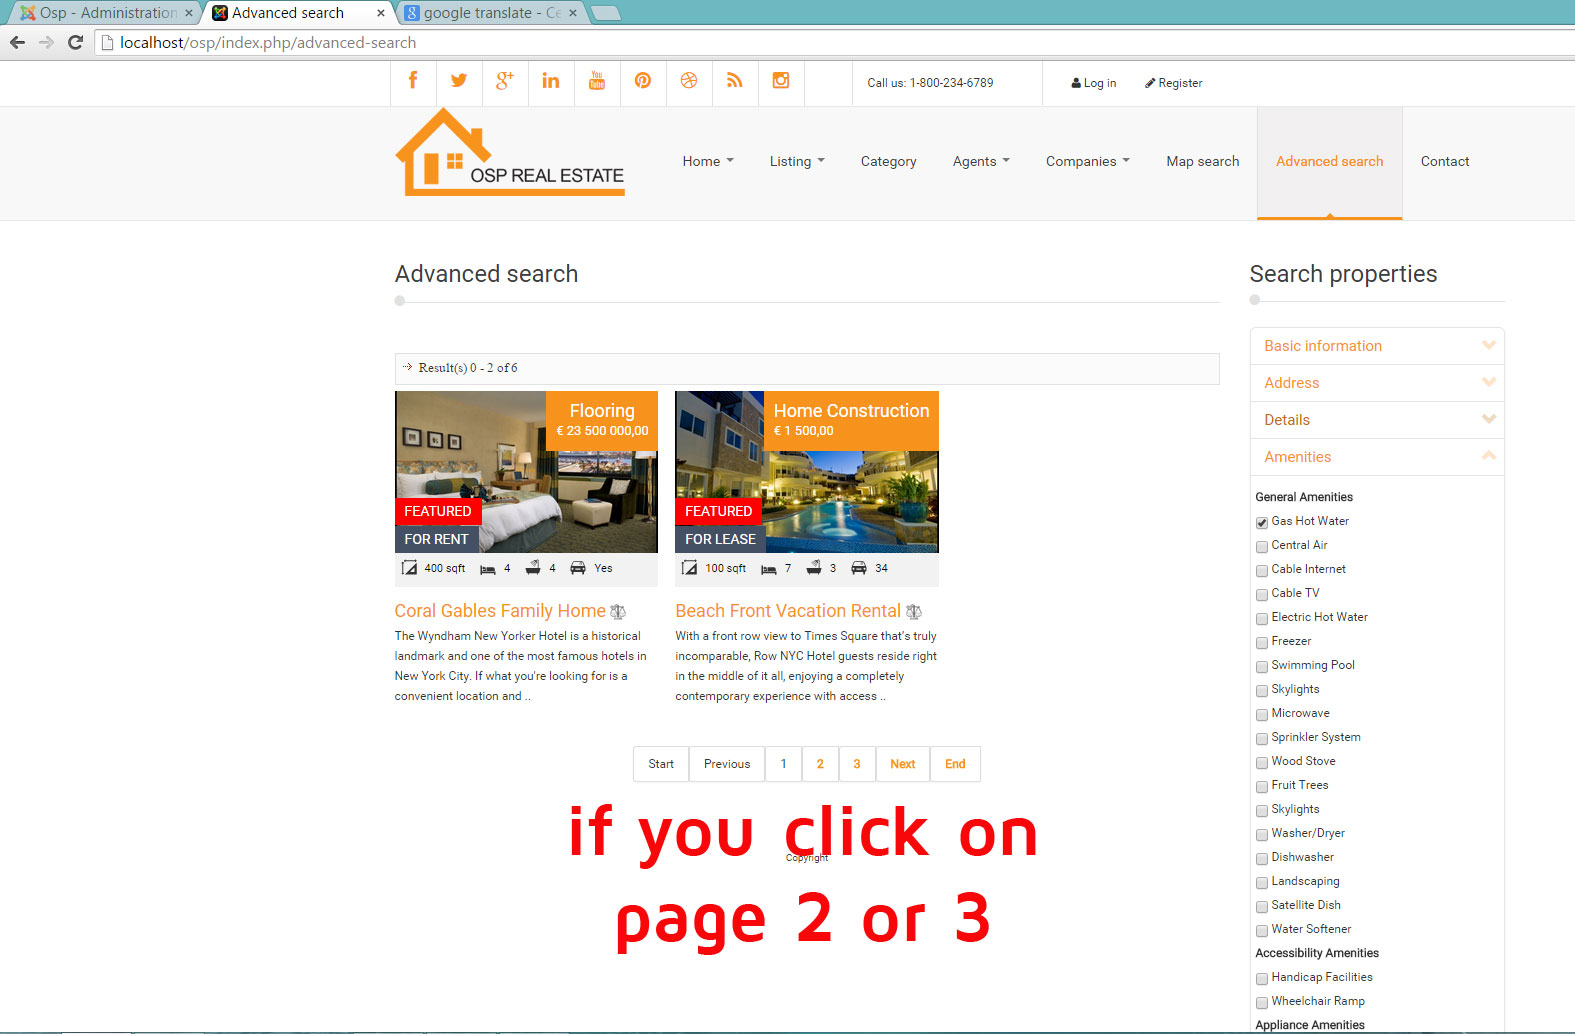1575x1034 pixels.
Task: Expand the Basic information section
Action: pyautogui.click(x=1376, y=346)
